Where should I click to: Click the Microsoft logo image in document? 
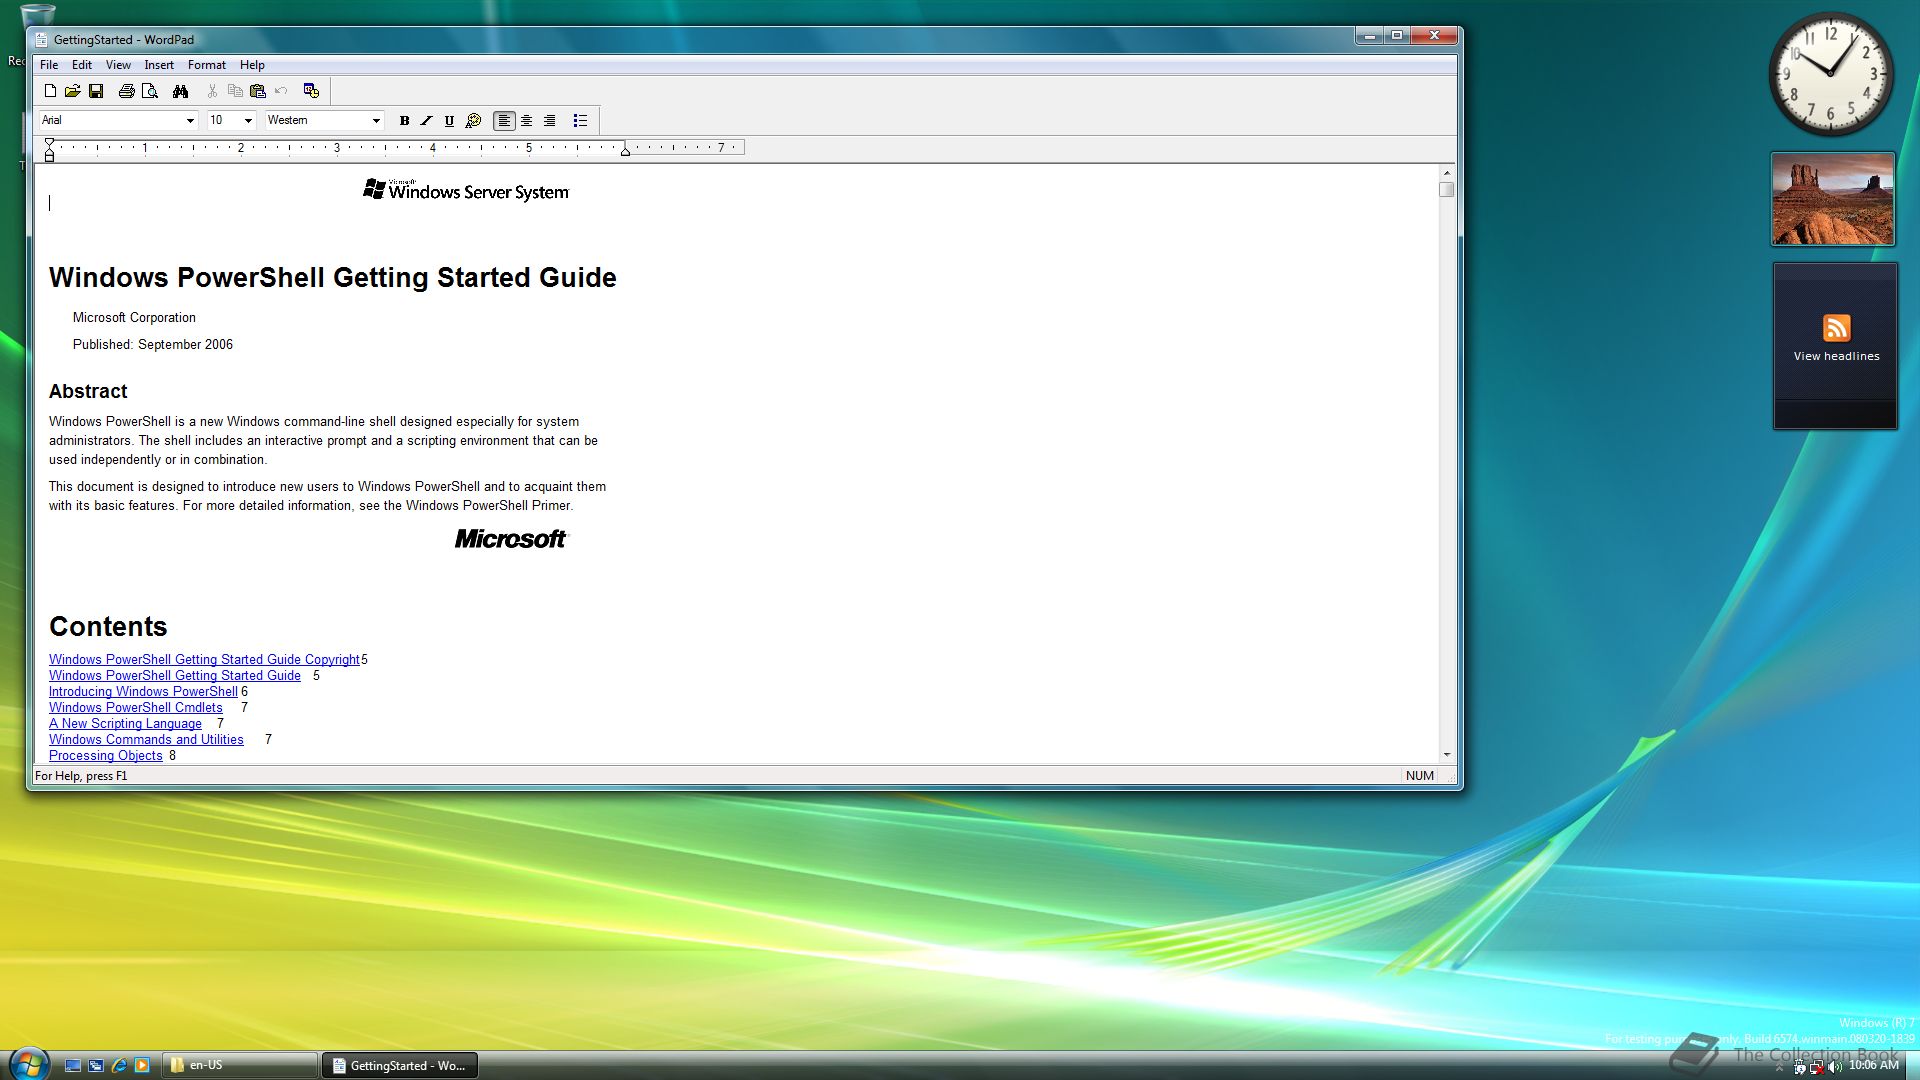point(511,539)
